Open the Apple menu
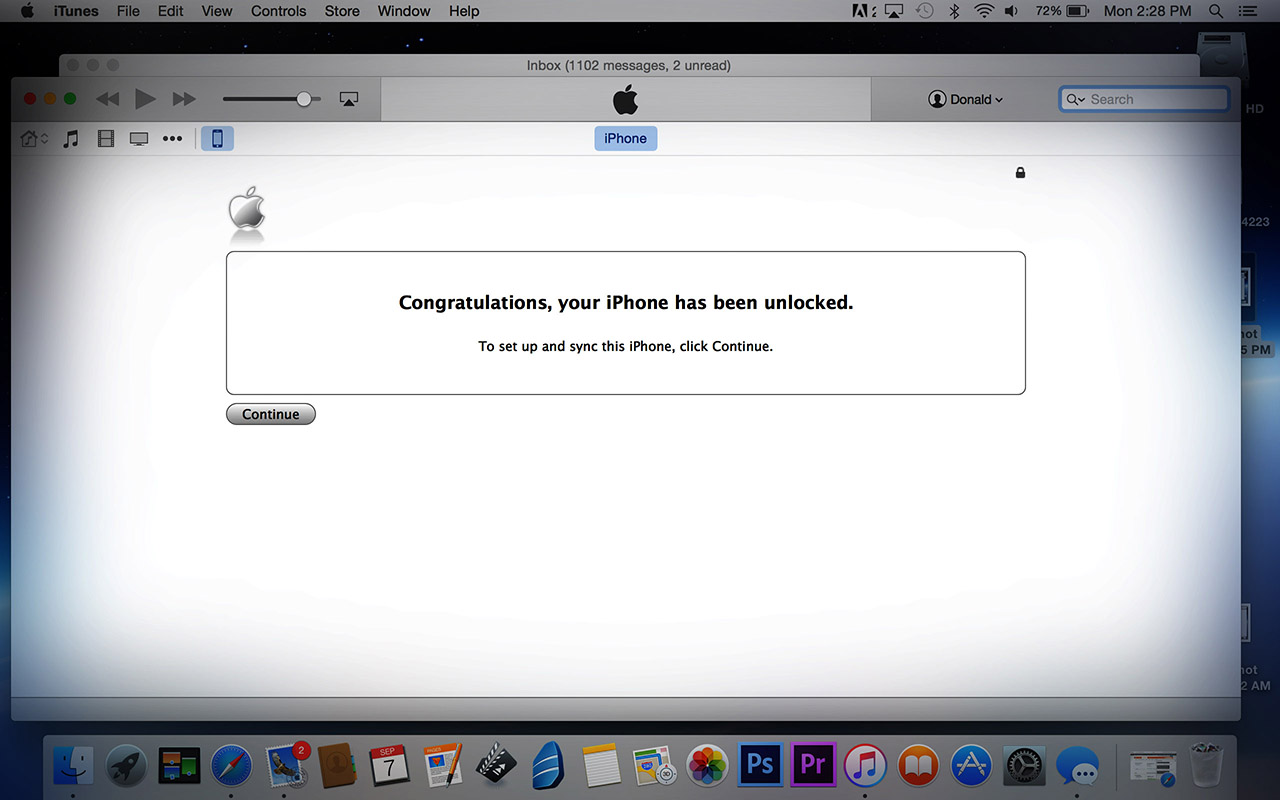This screenshot has width=1280, height=800. 27,11
